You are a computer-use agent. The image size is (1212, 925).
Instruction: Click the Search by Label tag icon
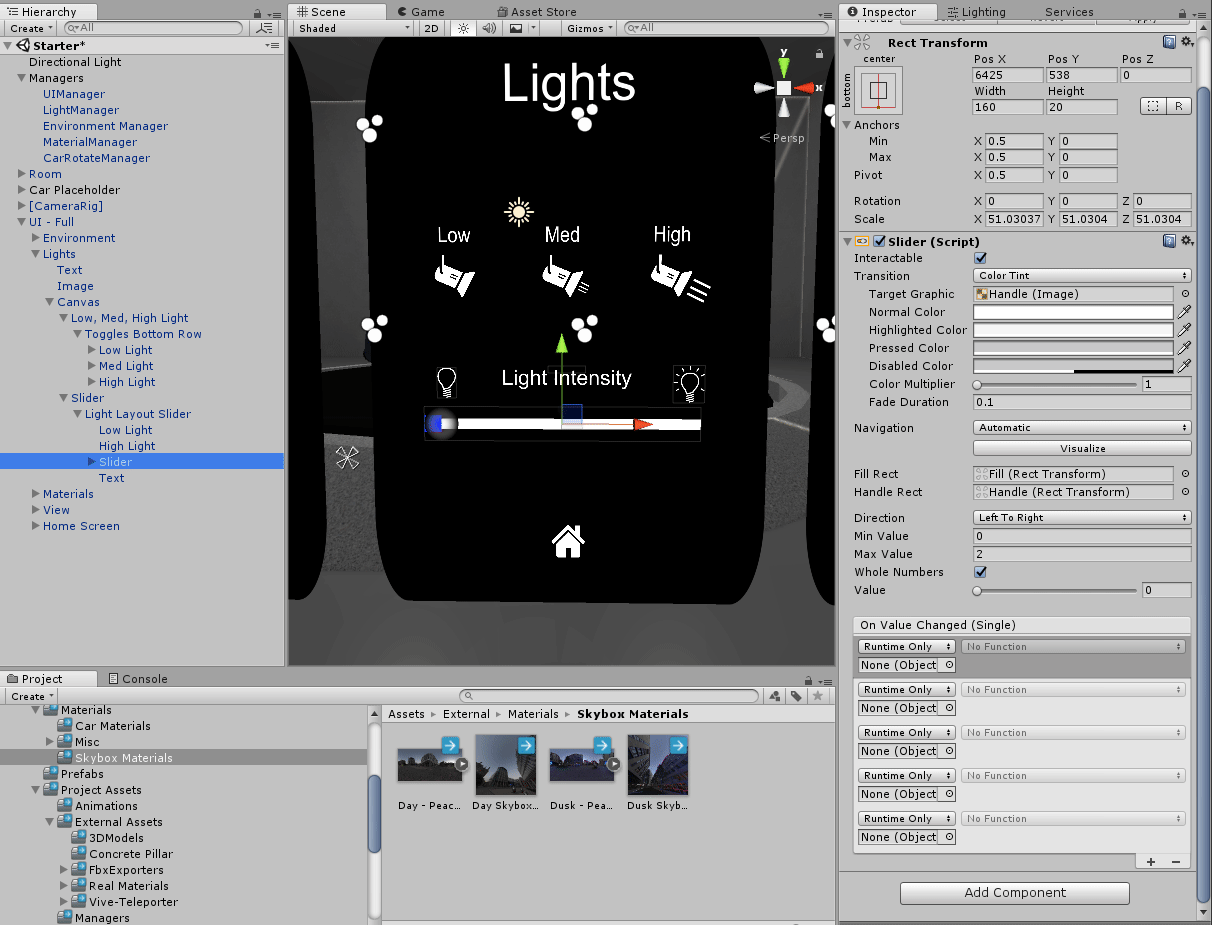796,696
